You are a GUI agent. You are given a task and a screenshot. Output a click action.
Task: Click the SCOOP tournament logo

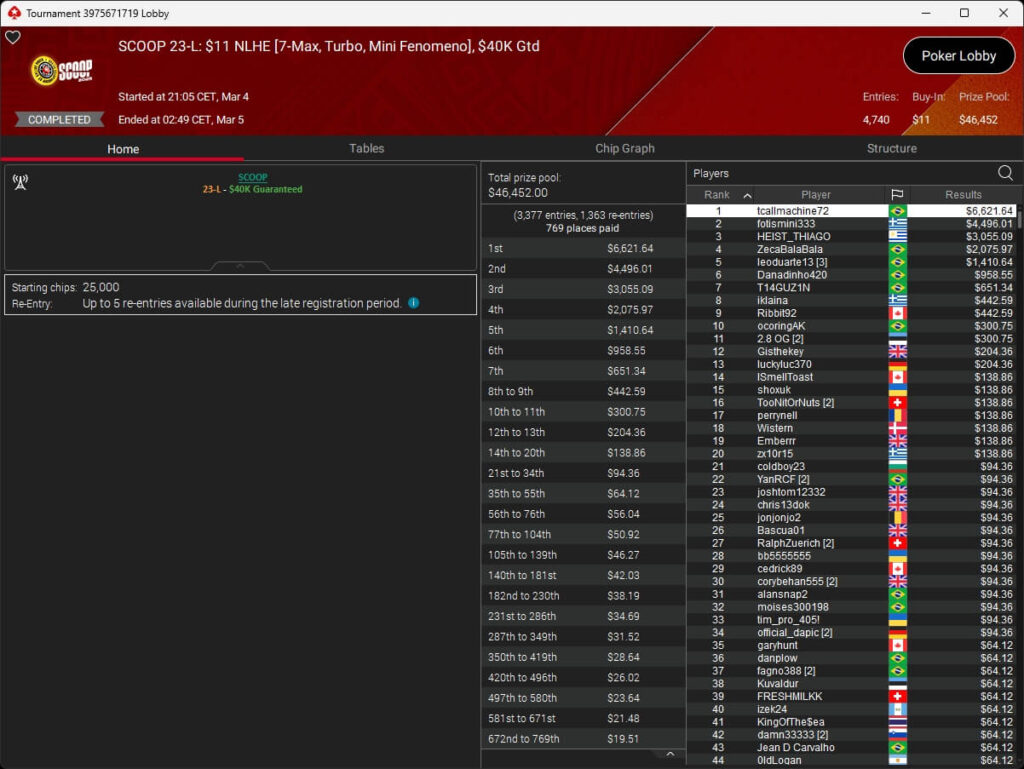pyautogui.click(x=62, y=70)
